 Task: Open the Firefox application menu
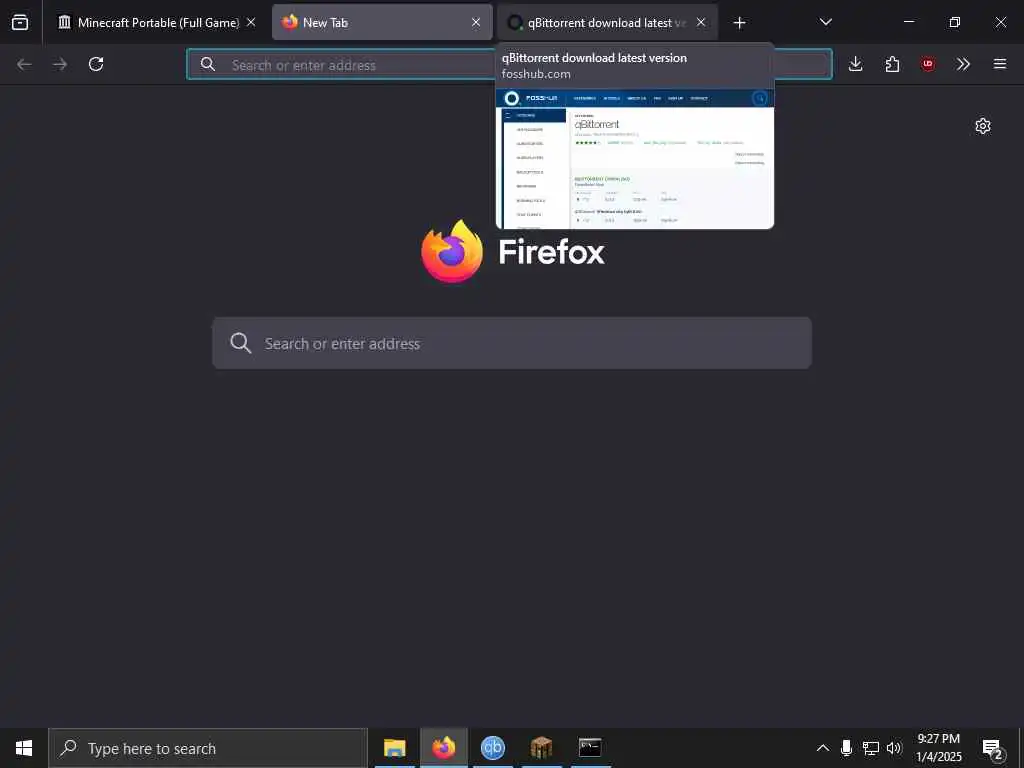pyautogui.click(x=1000, y=64)
